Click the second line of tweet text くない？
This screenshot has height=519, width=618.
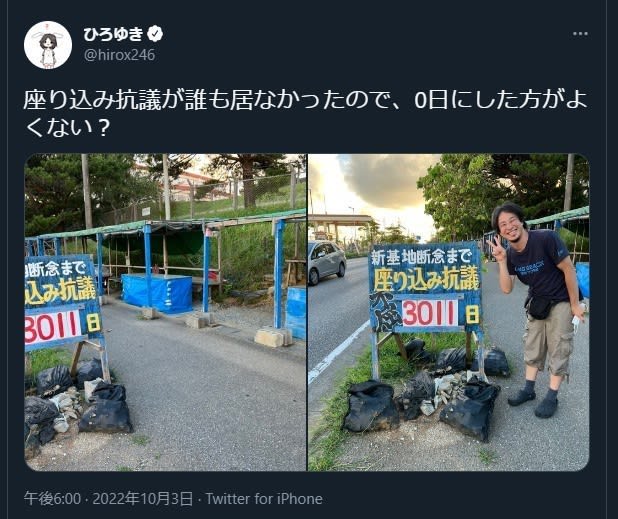coord(67,128)
